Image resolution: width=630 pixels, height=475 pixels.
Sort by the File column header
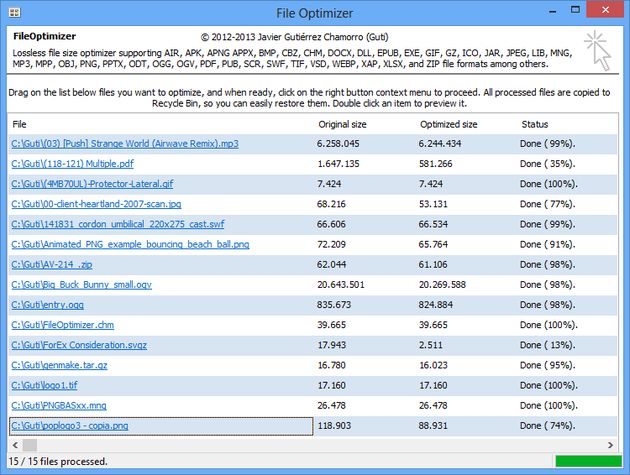pos(19,124)
